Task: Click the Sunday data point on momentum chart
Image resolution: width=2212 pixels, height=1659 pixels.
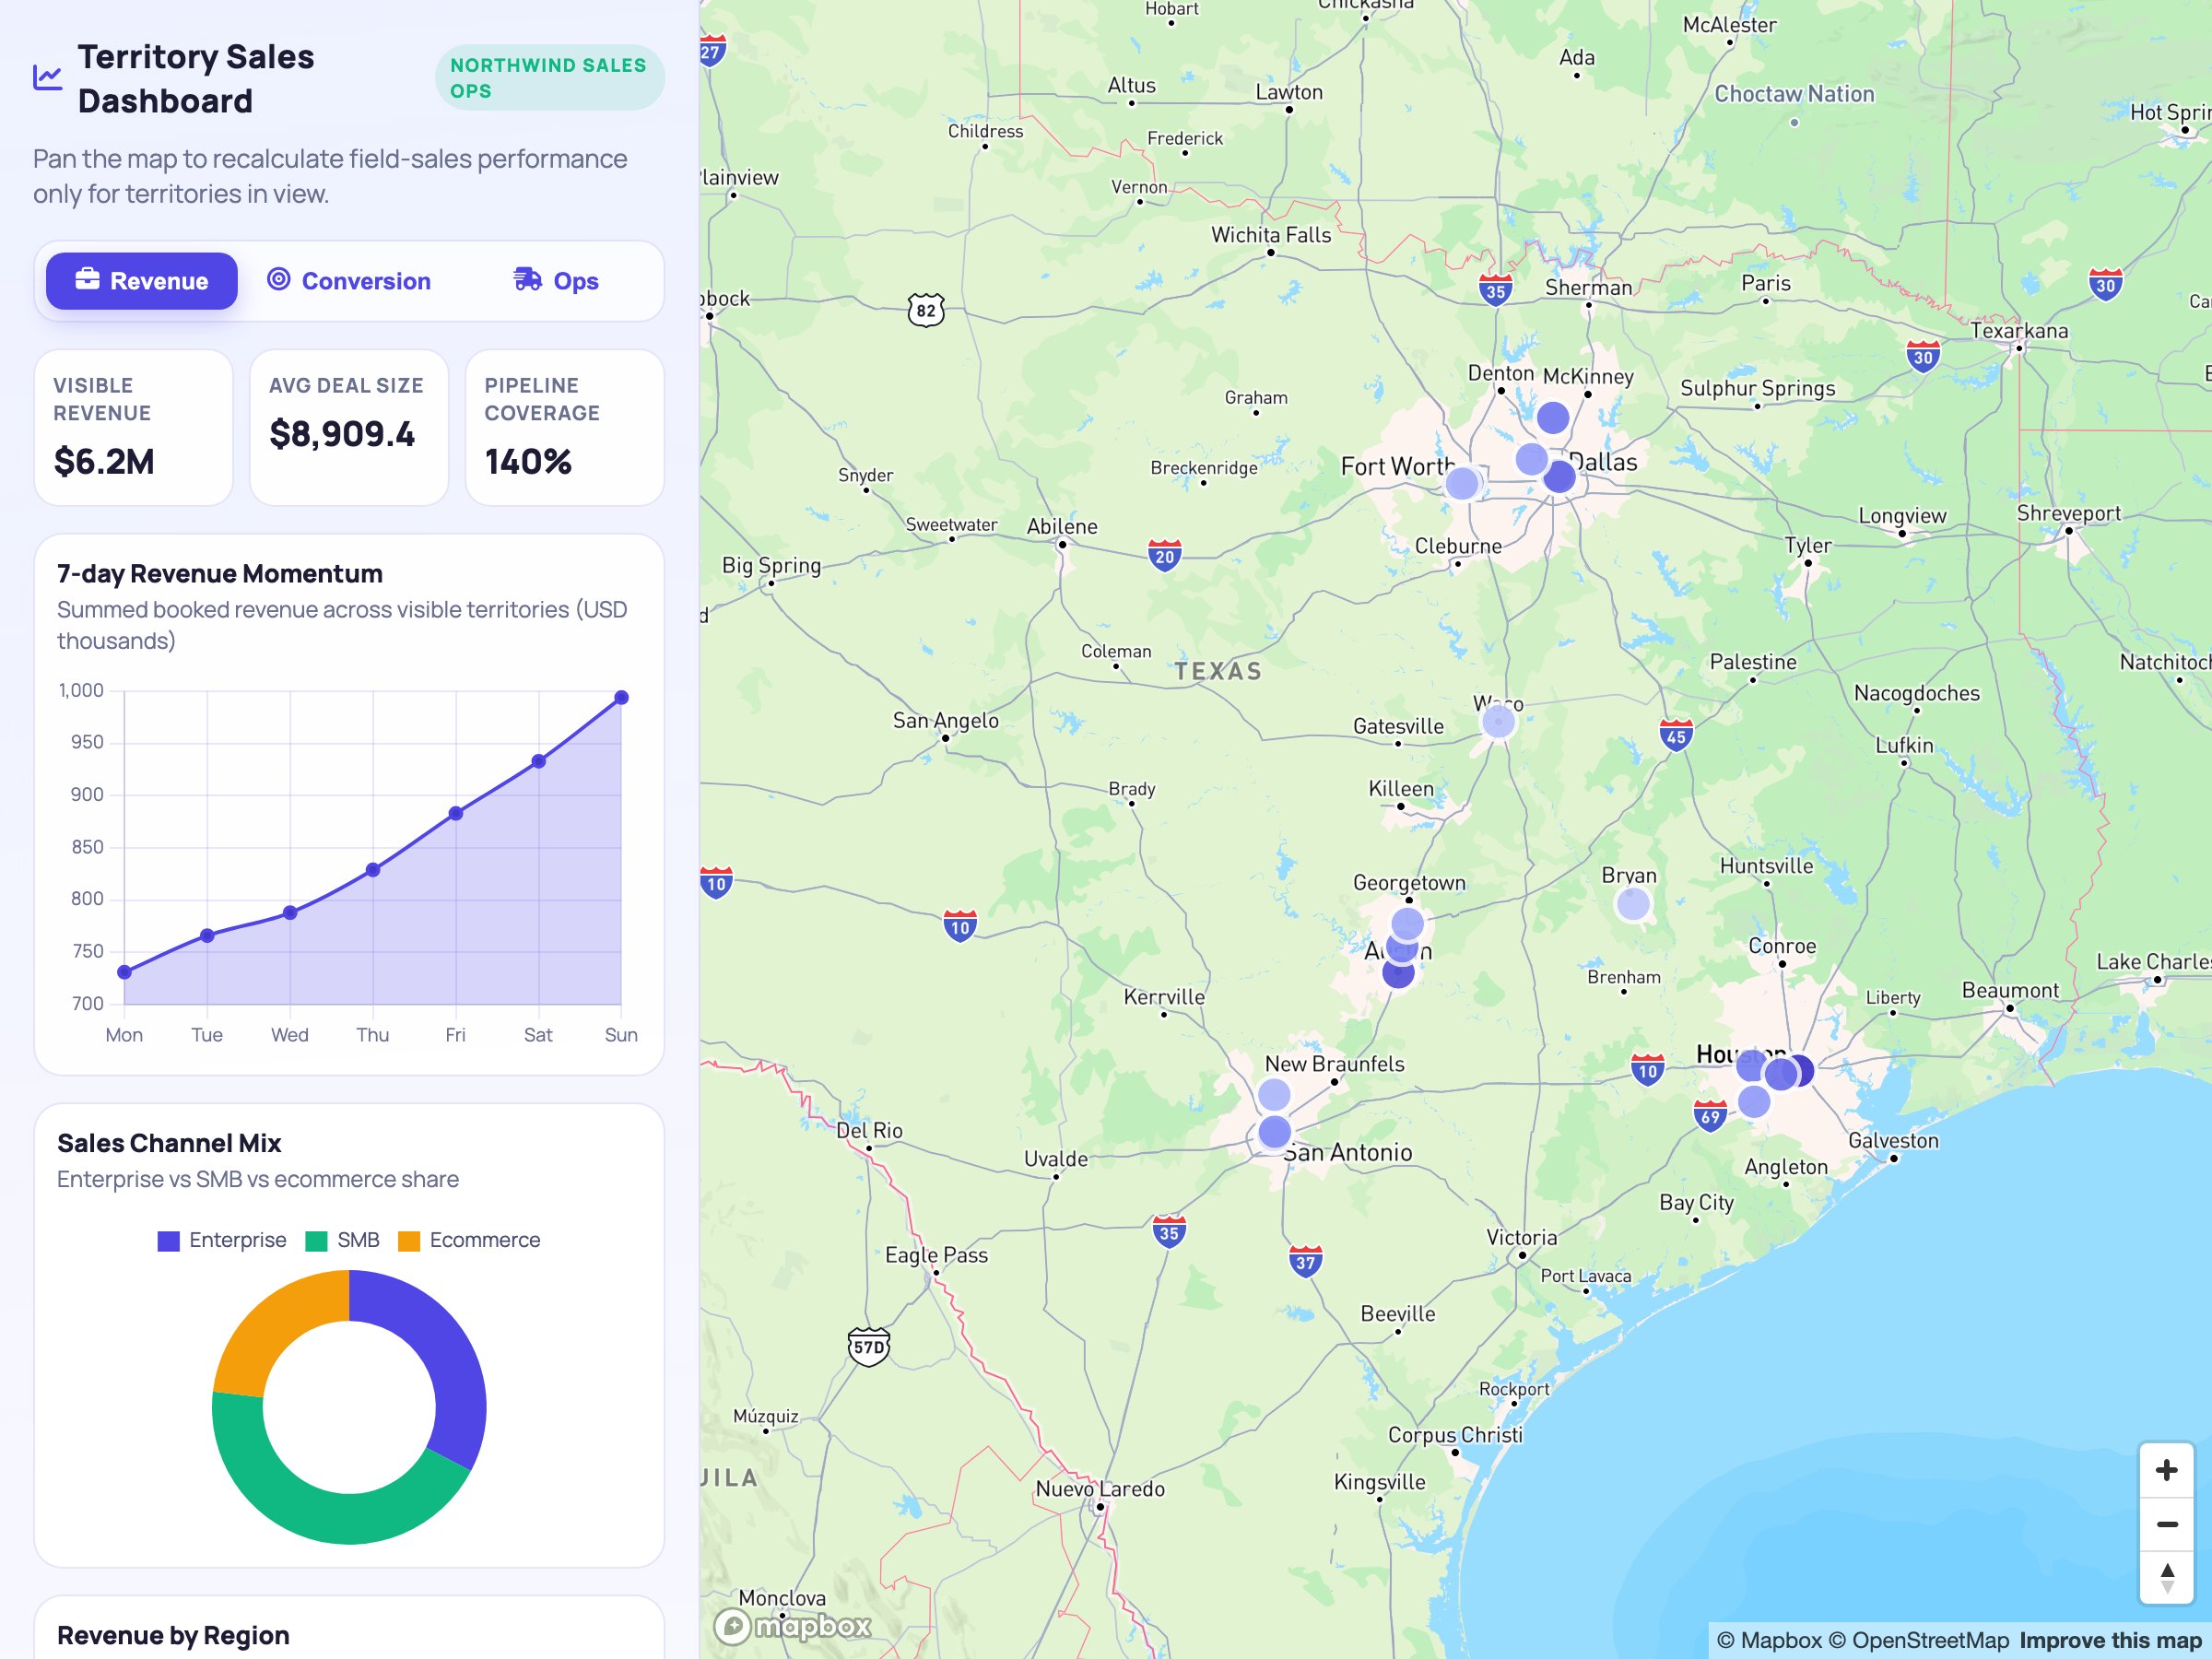Action: (x=621, y=697)
